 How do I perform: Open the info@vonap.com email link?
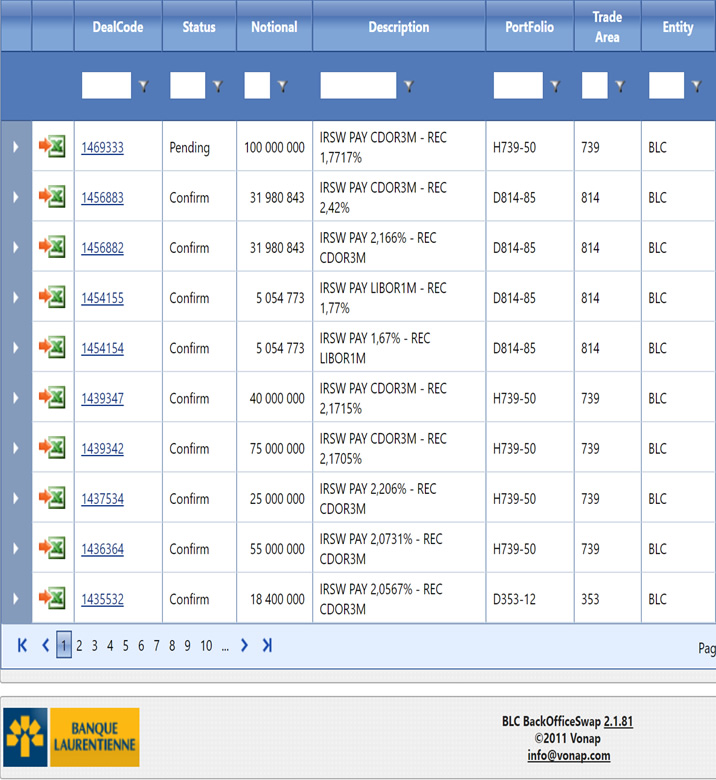(569, 756)
